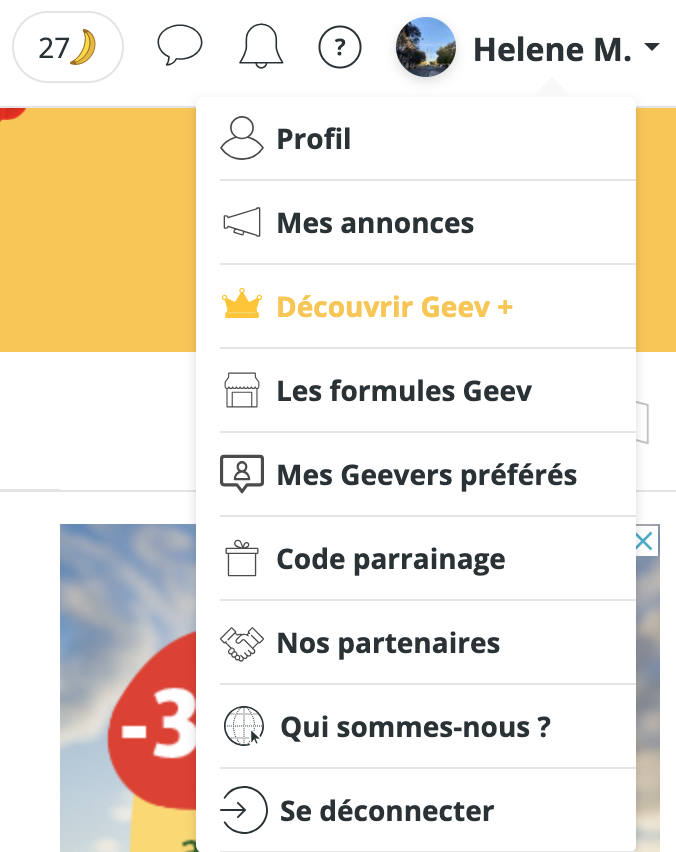Open the account menu by clicking Helene M.
Image resolution: width=676 pixels, height=852 pixels.
click(x=553, y=46)
